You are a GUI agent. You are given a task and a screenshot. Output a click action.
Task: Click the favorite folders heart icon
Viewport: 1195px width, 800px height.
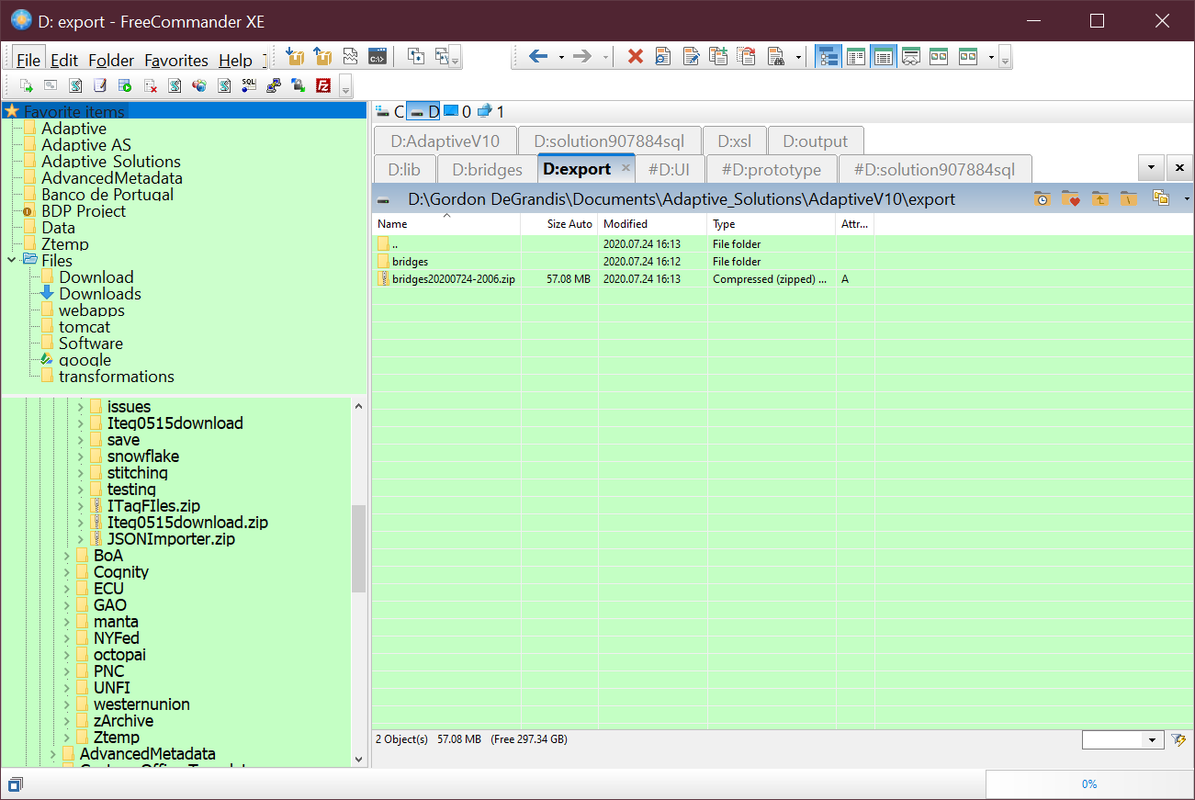click(1071, 199)
